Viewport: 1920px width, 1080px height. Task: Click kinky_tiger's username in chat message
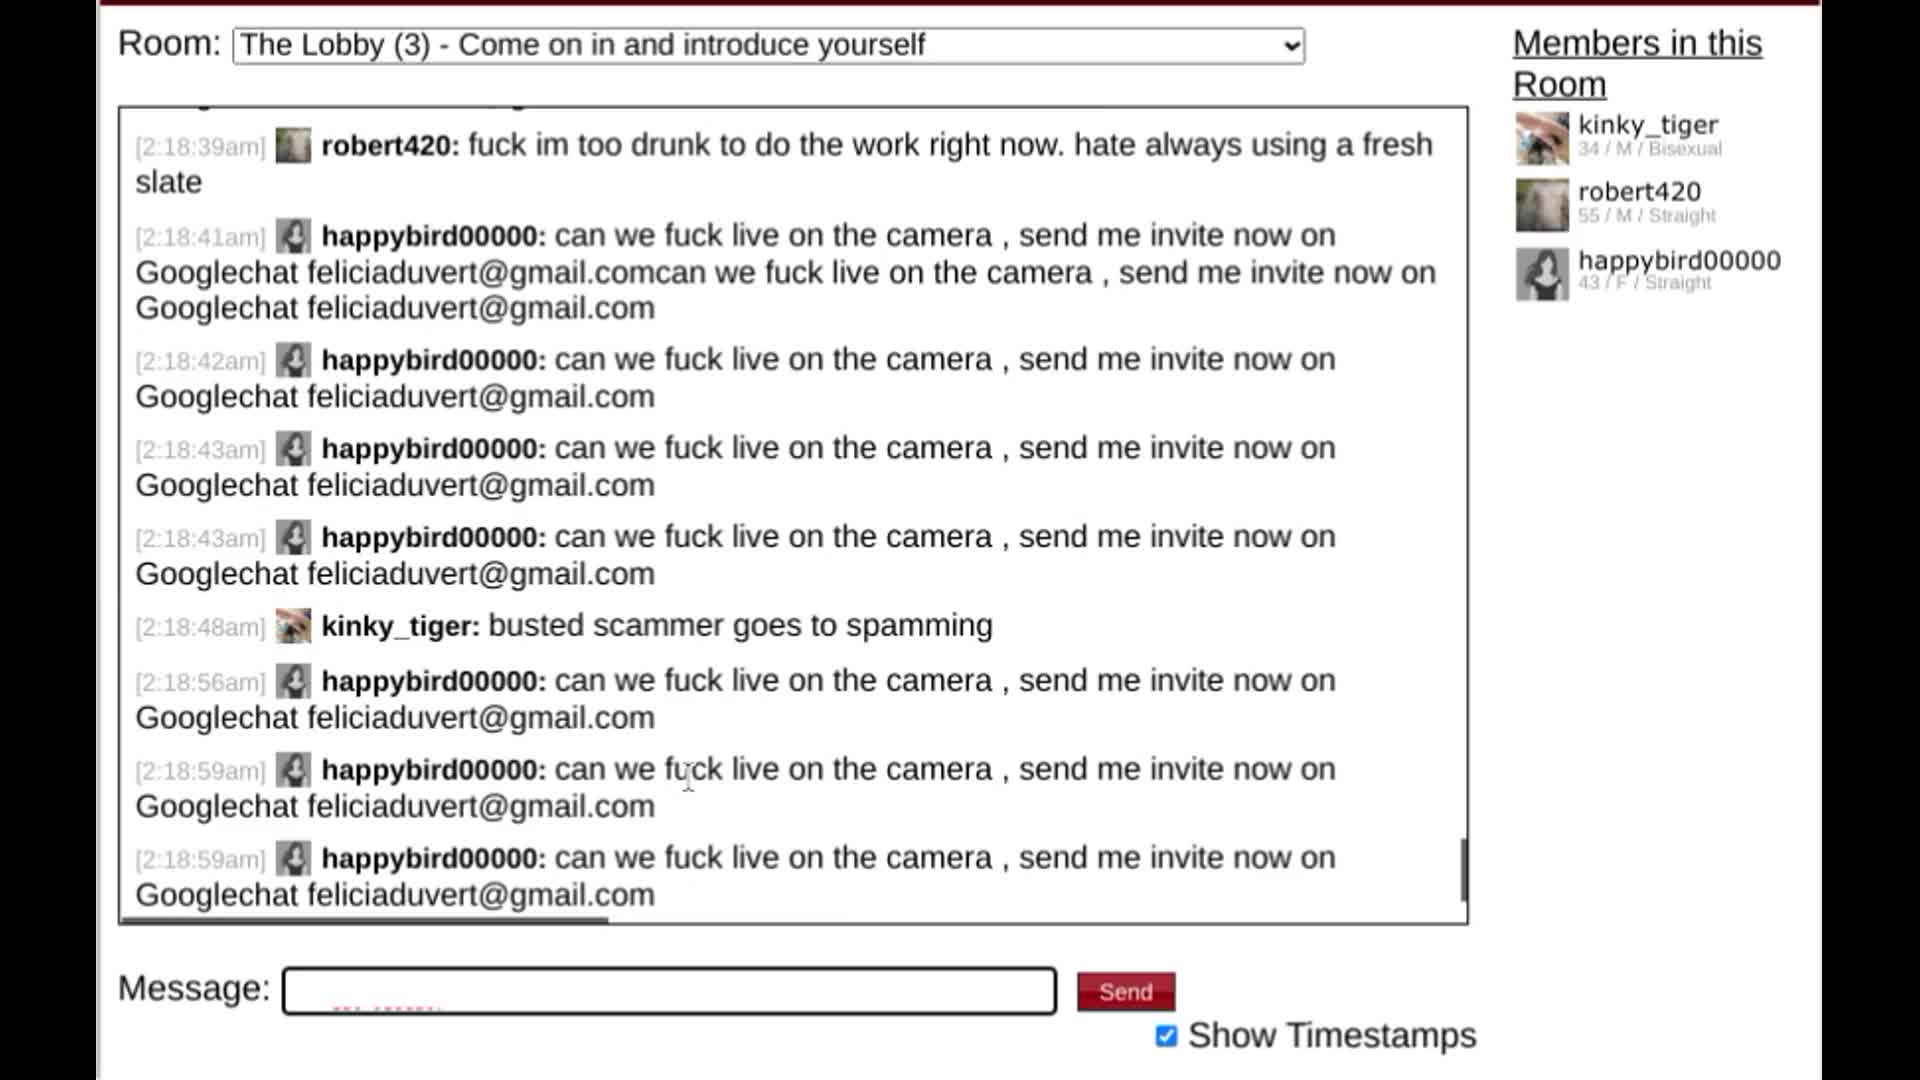pyautogui.click(x=399, y=626)
